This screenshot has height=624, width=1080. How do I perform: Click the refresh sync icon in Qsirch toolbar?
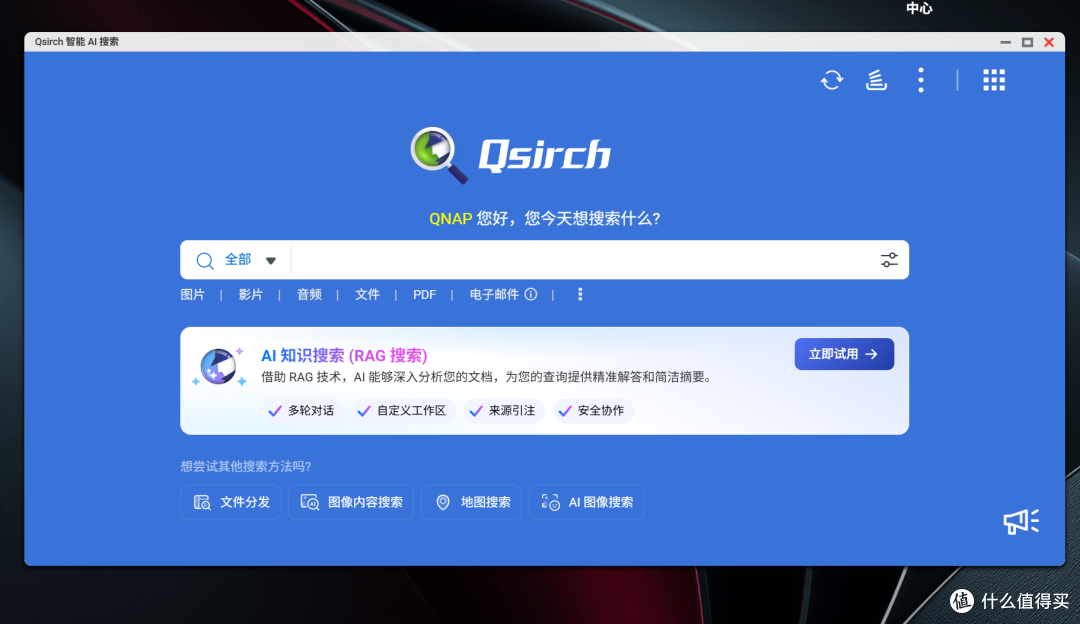(832, 81)
